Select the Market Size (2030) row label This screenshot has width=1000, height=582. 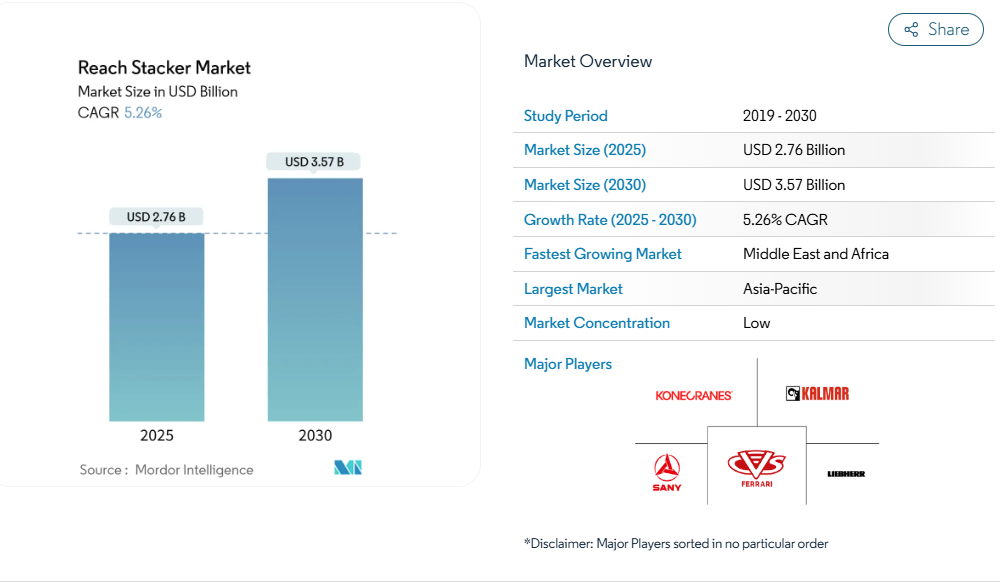click(585, 185)
